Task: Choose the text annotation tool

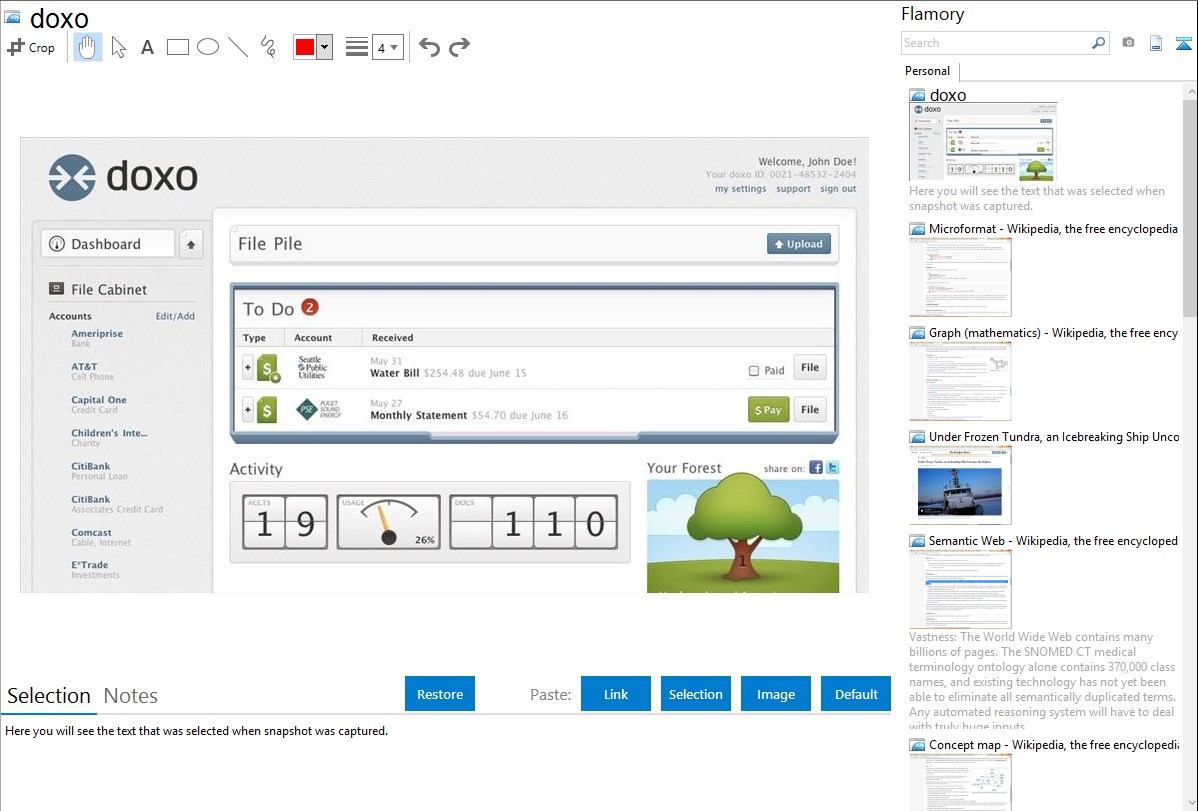Action: [x=147, y=47]
